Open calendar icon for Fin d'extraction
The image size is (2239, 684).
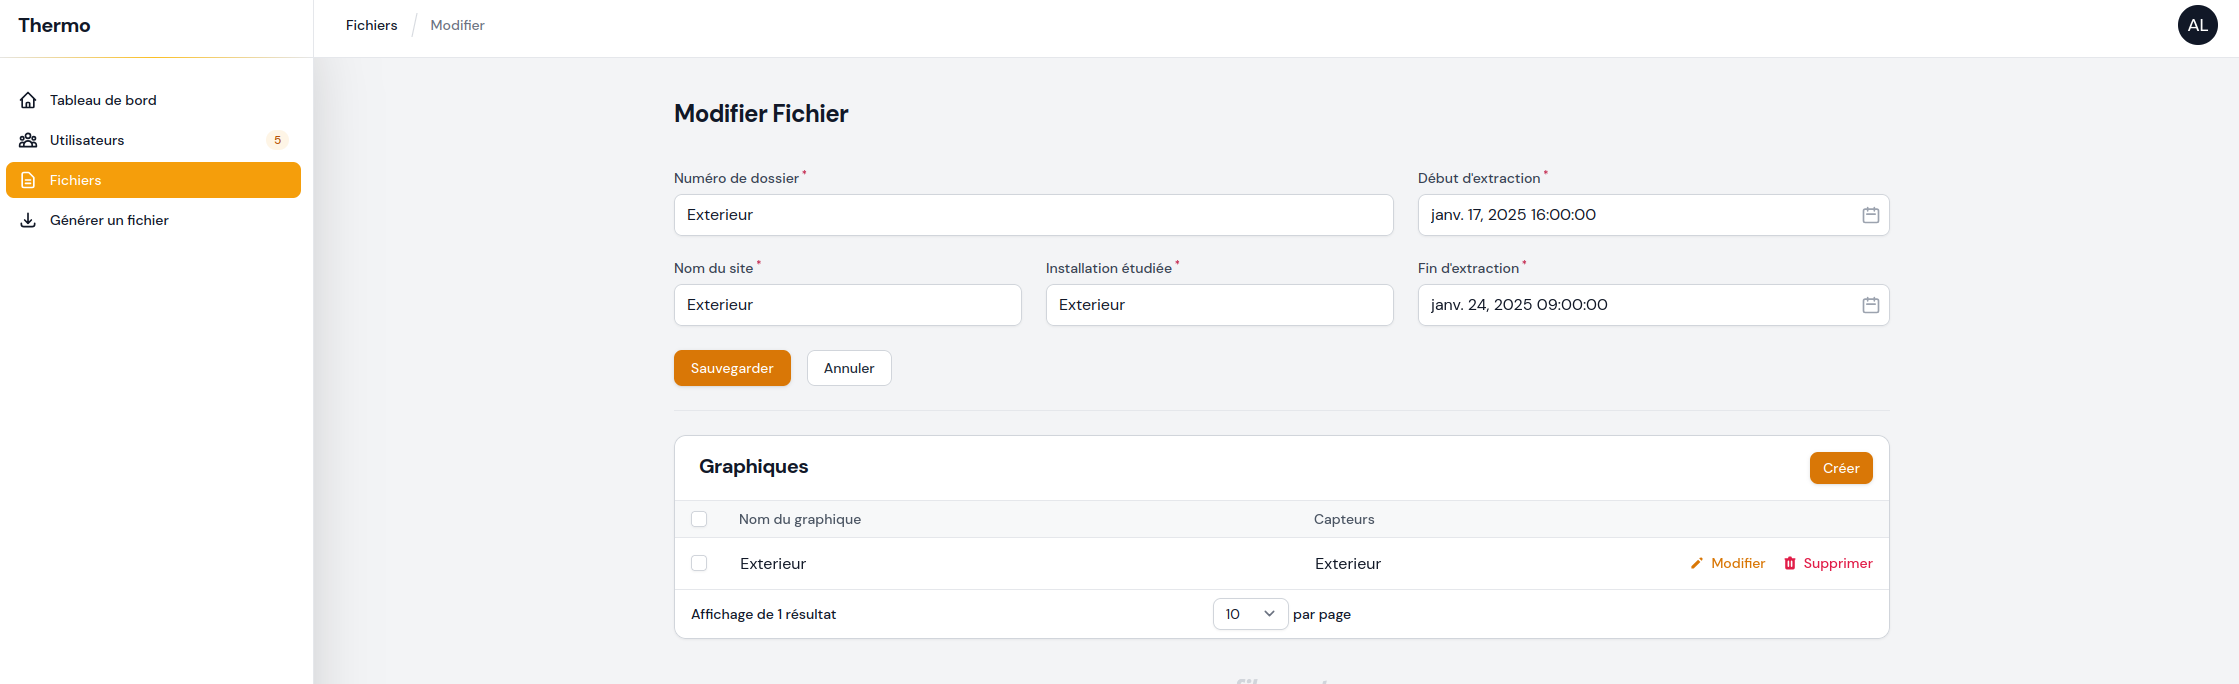1870,305
